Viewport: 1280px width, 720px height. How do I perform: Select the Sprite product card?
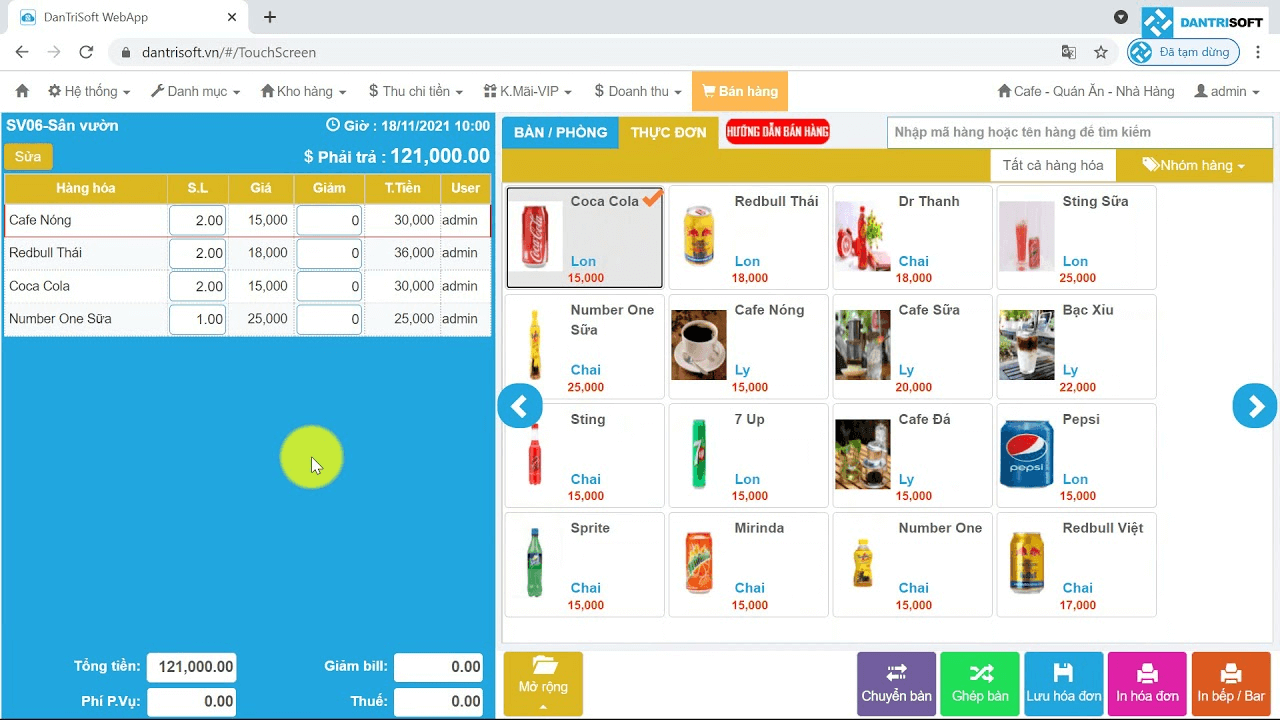[585, 564]
